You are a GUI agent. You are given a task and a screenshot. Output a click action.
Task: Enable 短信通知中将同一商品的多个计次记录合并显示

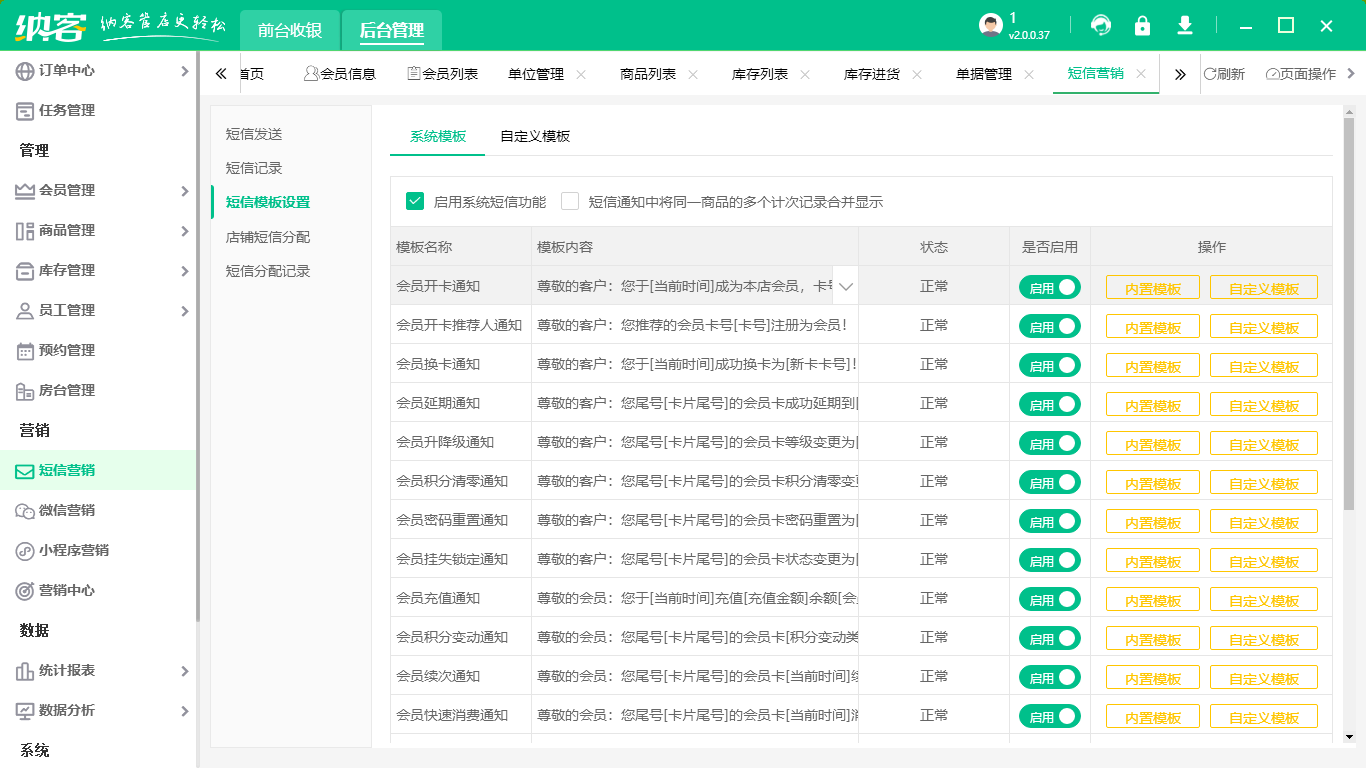pyautogui.click(x=570, y=200)
